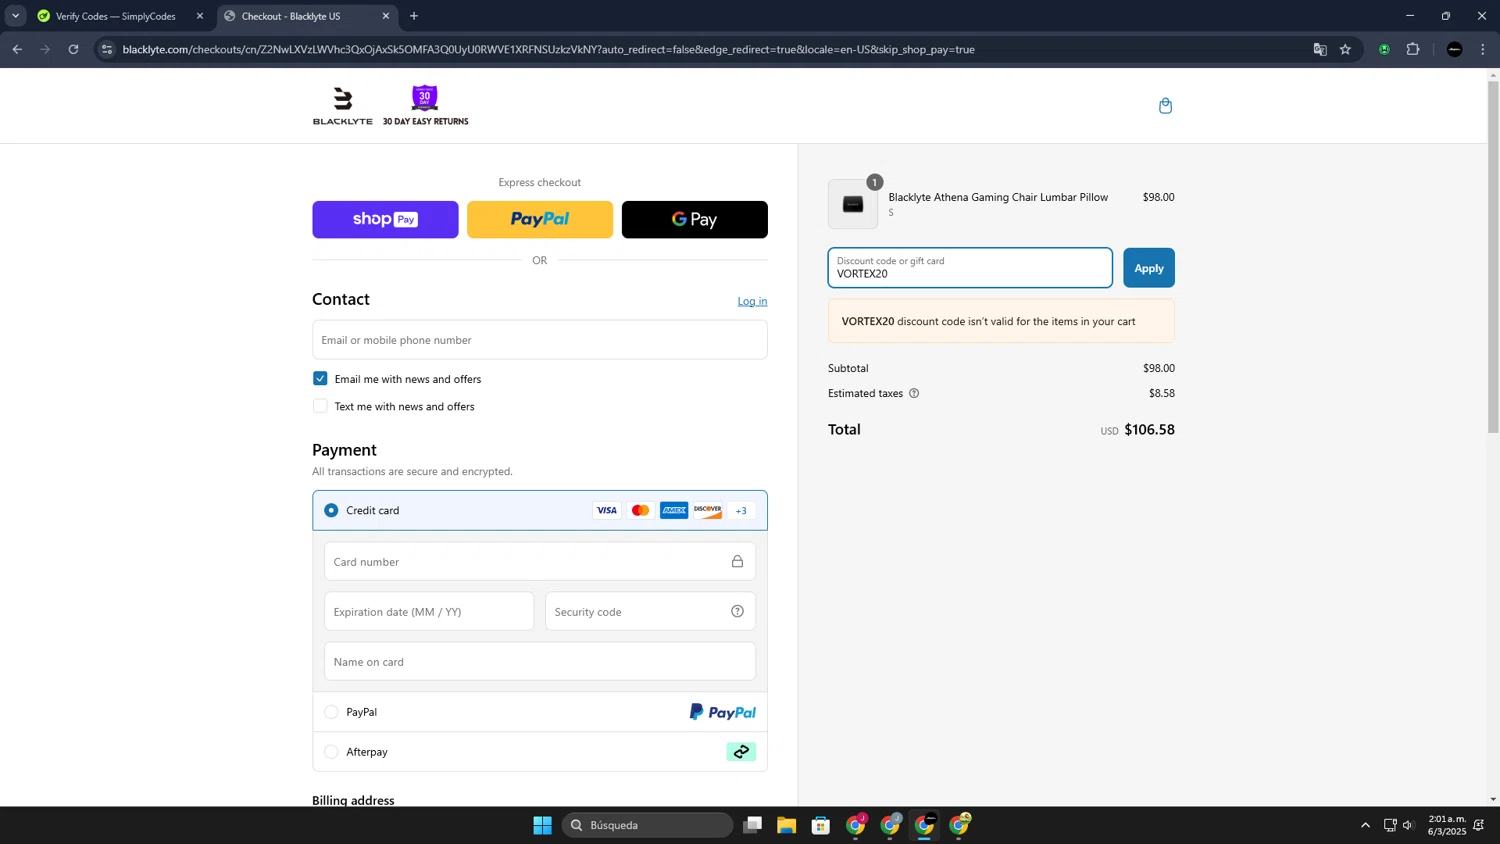Click the card number lock icon
Image resolution: width=1500 pixels, height=844 pixels.
[x=737, y=562]
